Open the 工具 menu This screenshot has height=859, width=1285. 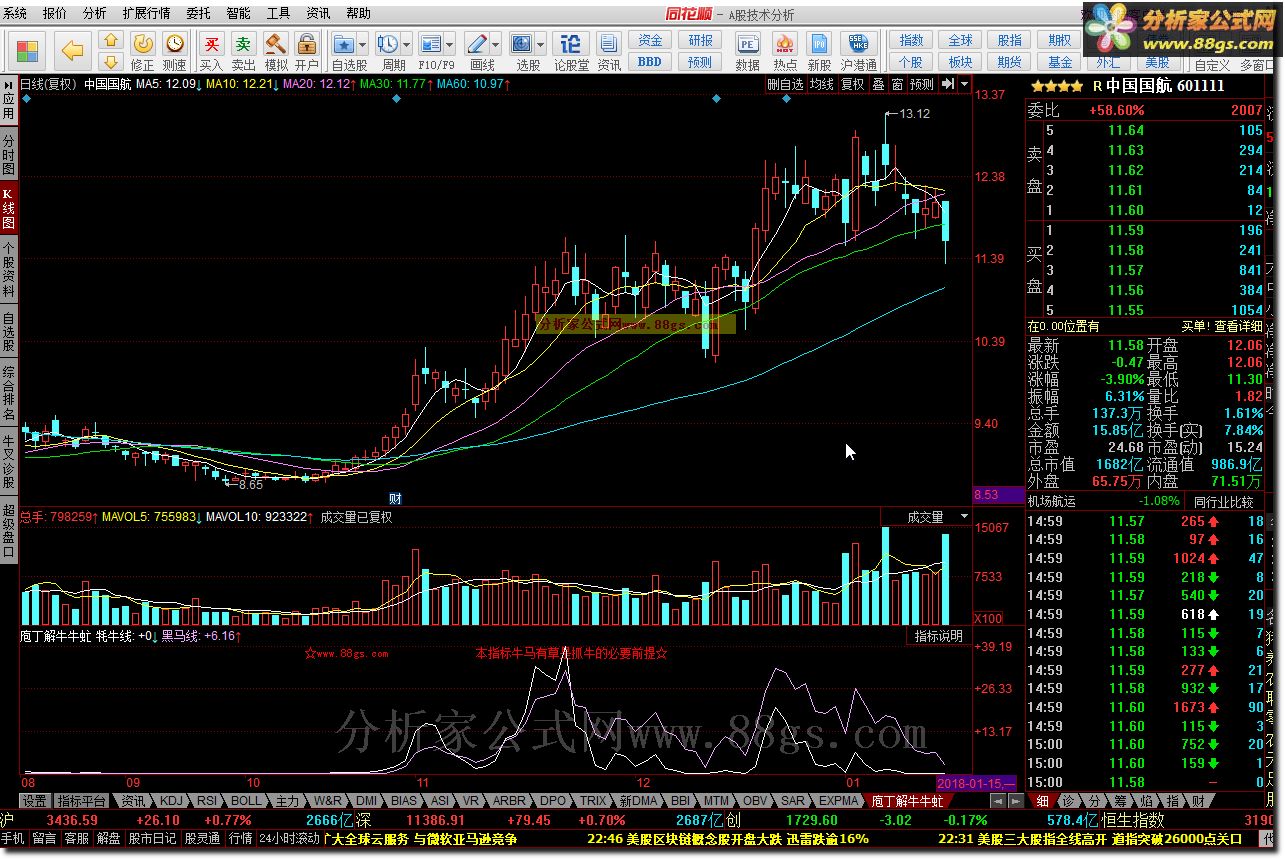(278, 14)
